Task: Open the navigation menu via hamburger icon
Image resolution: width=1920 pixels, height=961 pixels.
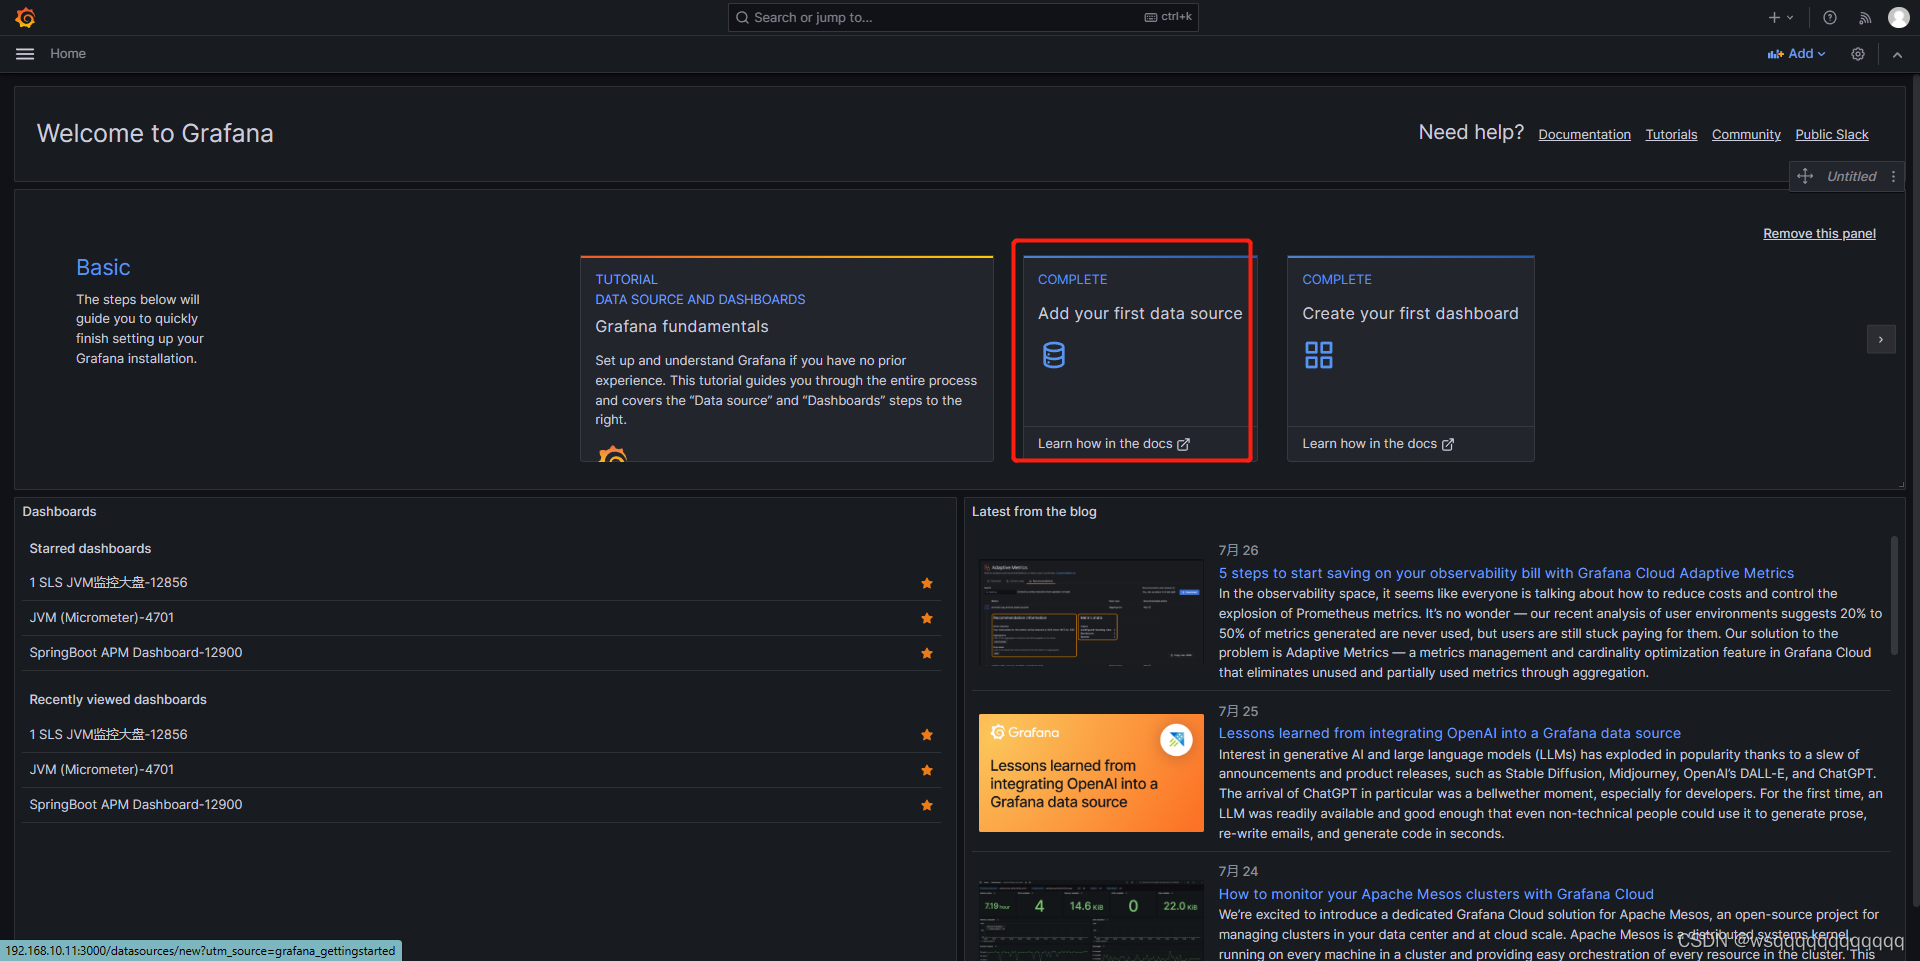Action: point(24,53)
